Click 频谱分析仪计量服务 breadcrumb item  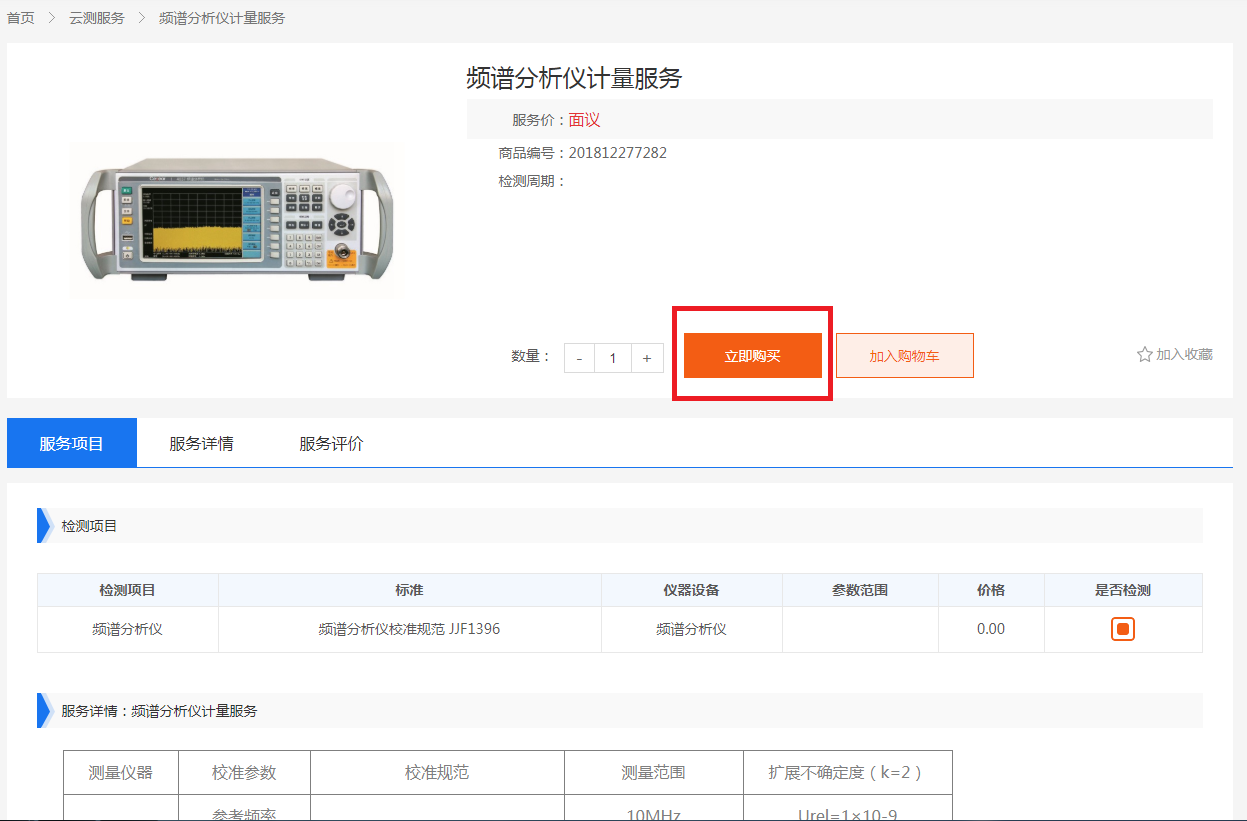click(x=222, y=18)
